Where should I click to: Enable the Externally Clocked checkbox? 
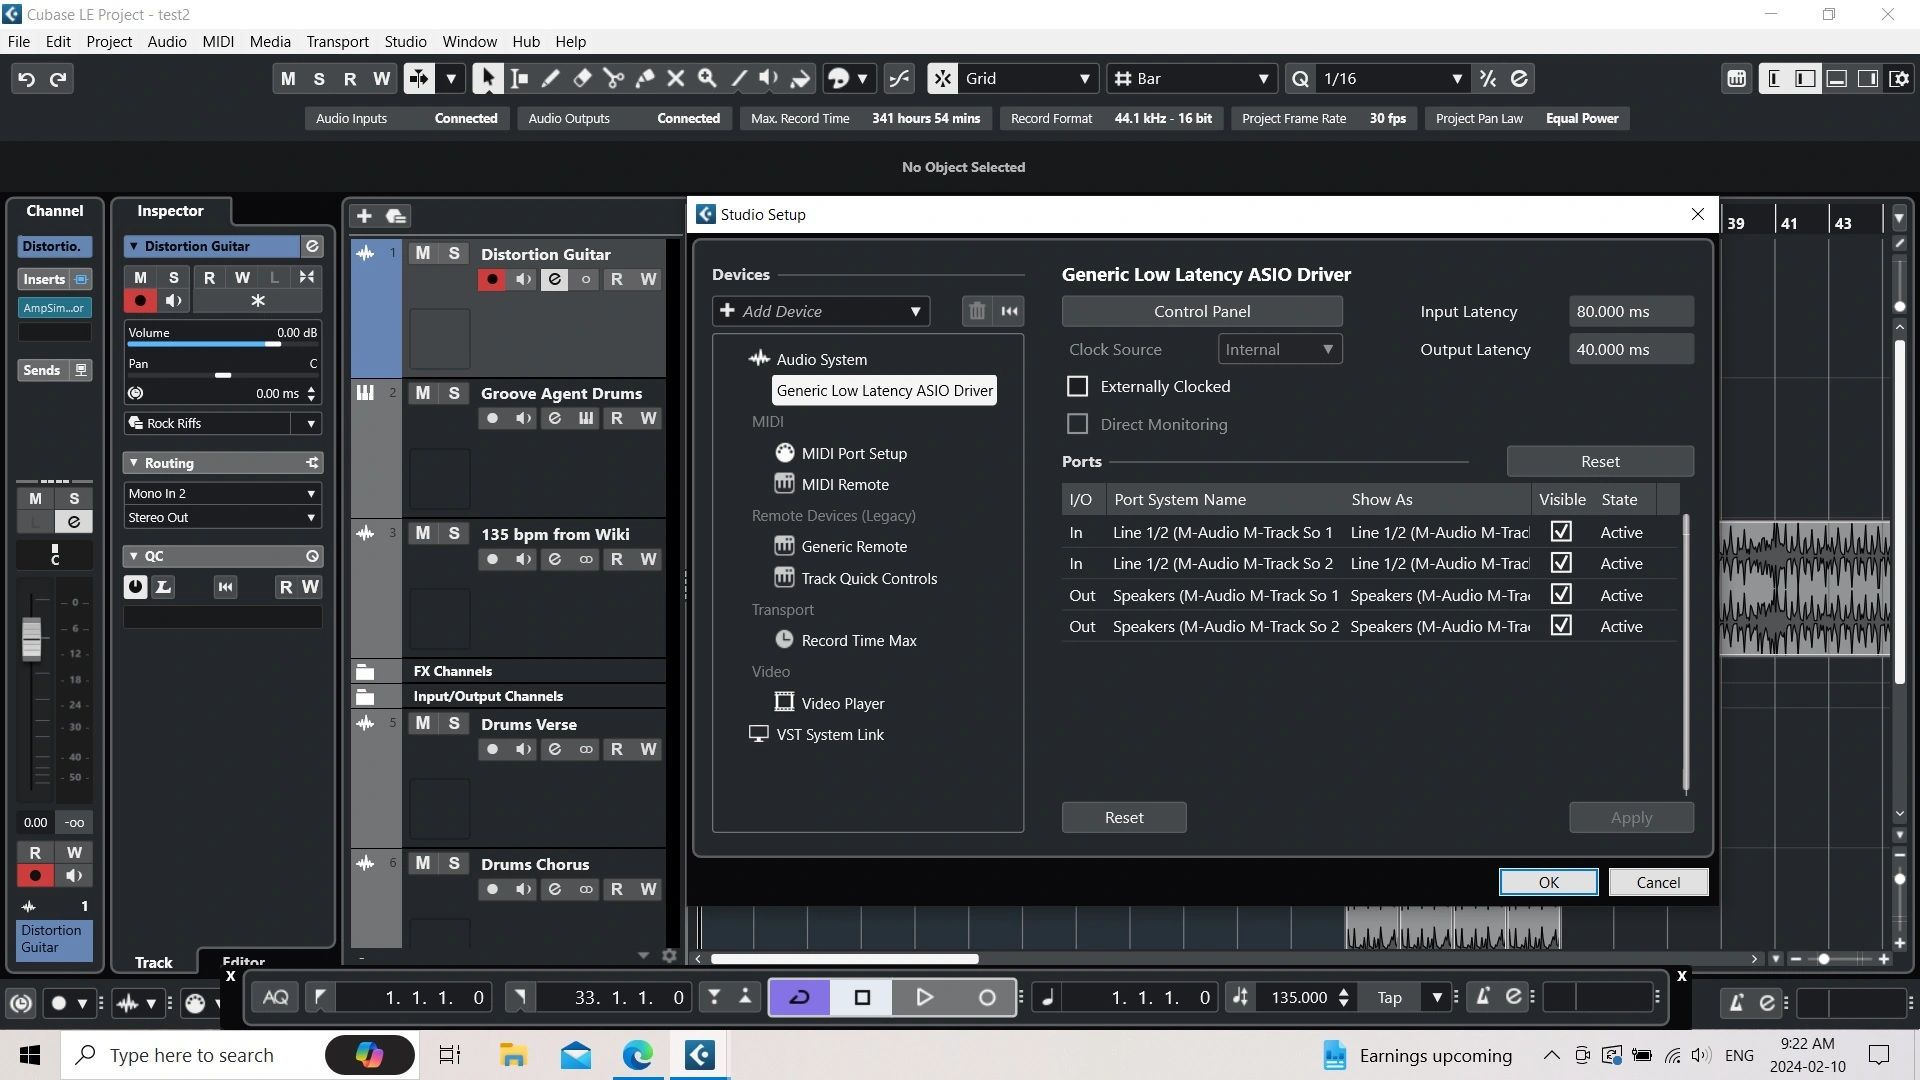[x=1077, y=387]
